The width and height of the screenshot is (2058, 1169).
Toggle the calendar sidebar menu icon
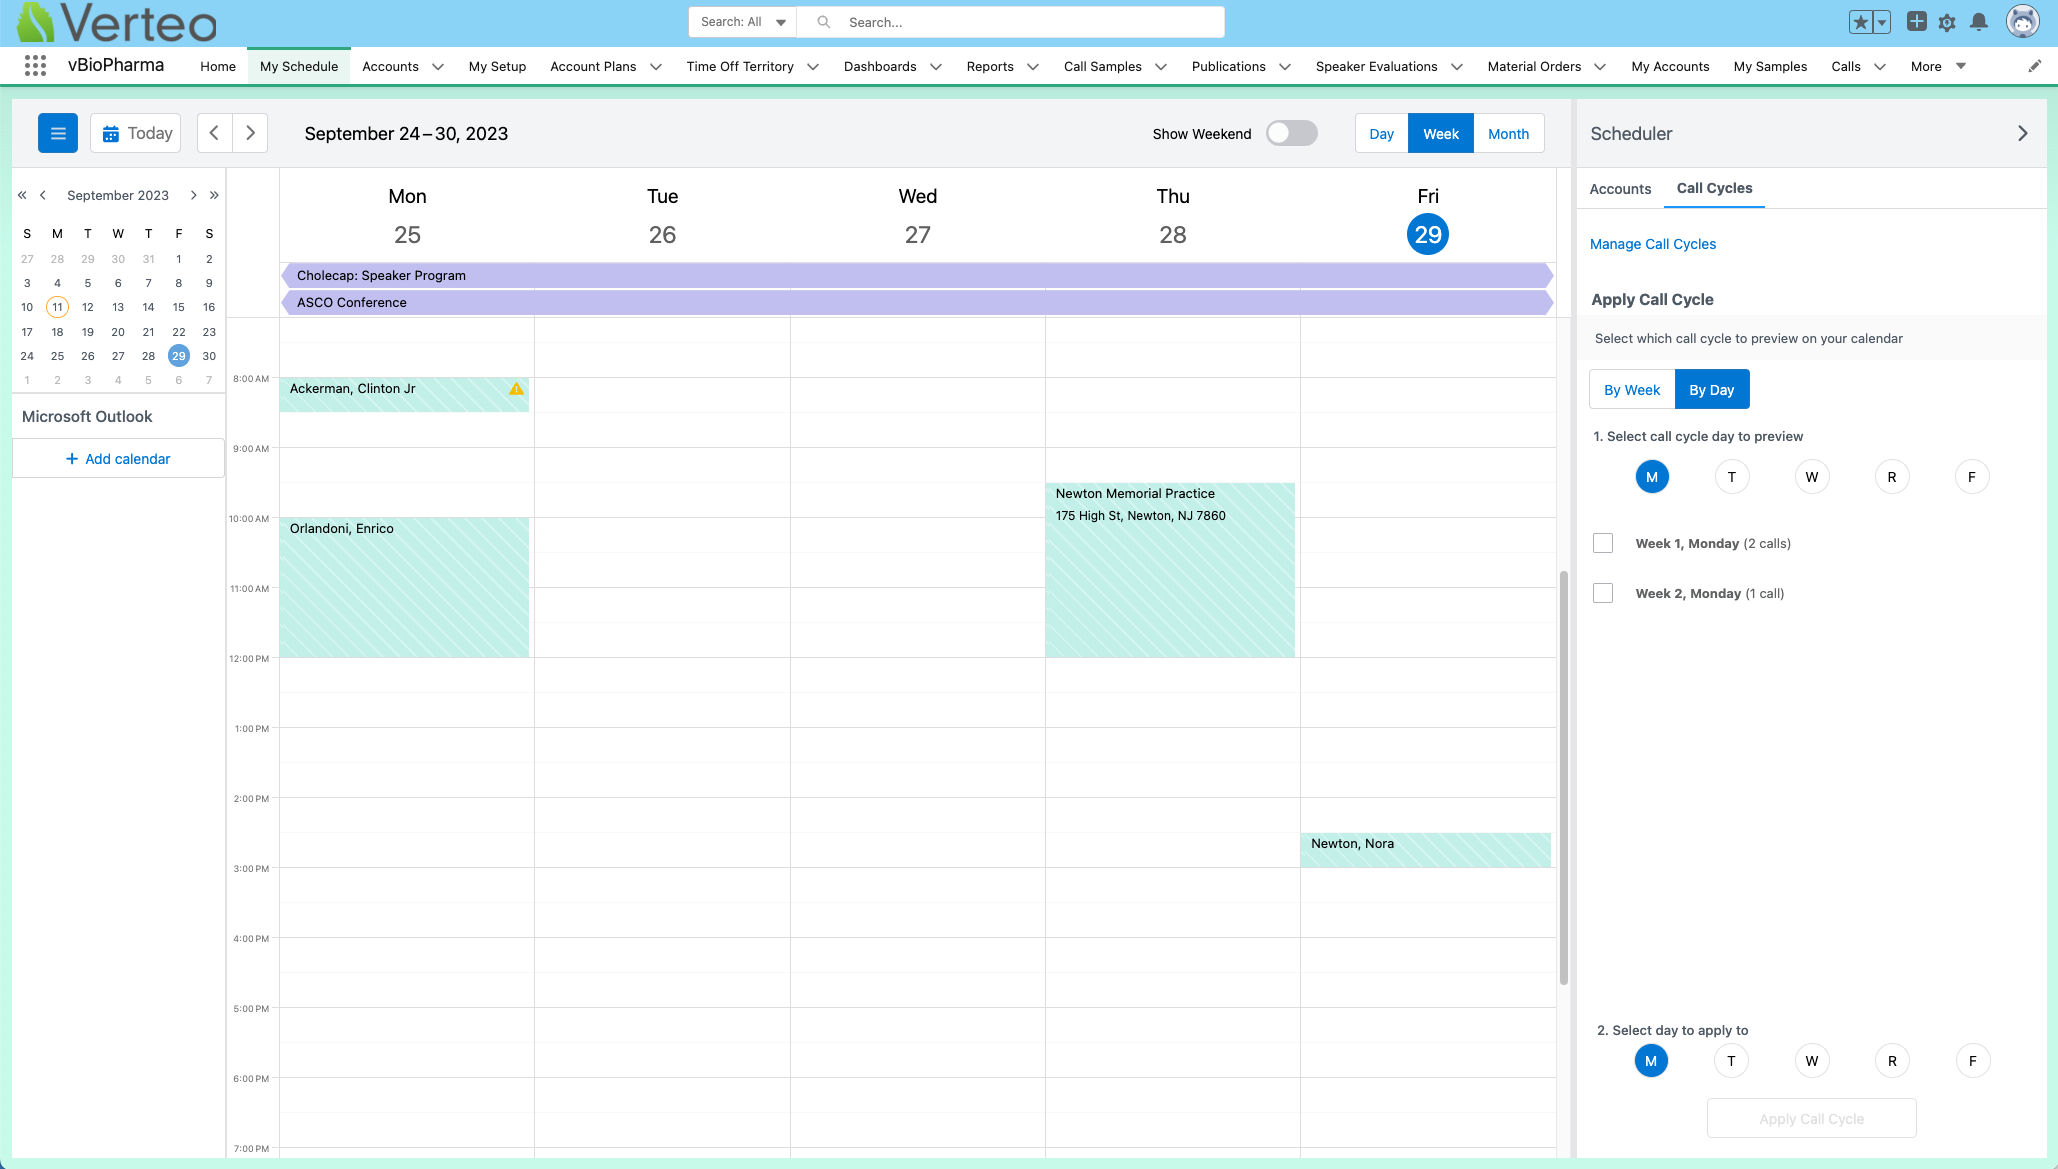coord(58,133)
